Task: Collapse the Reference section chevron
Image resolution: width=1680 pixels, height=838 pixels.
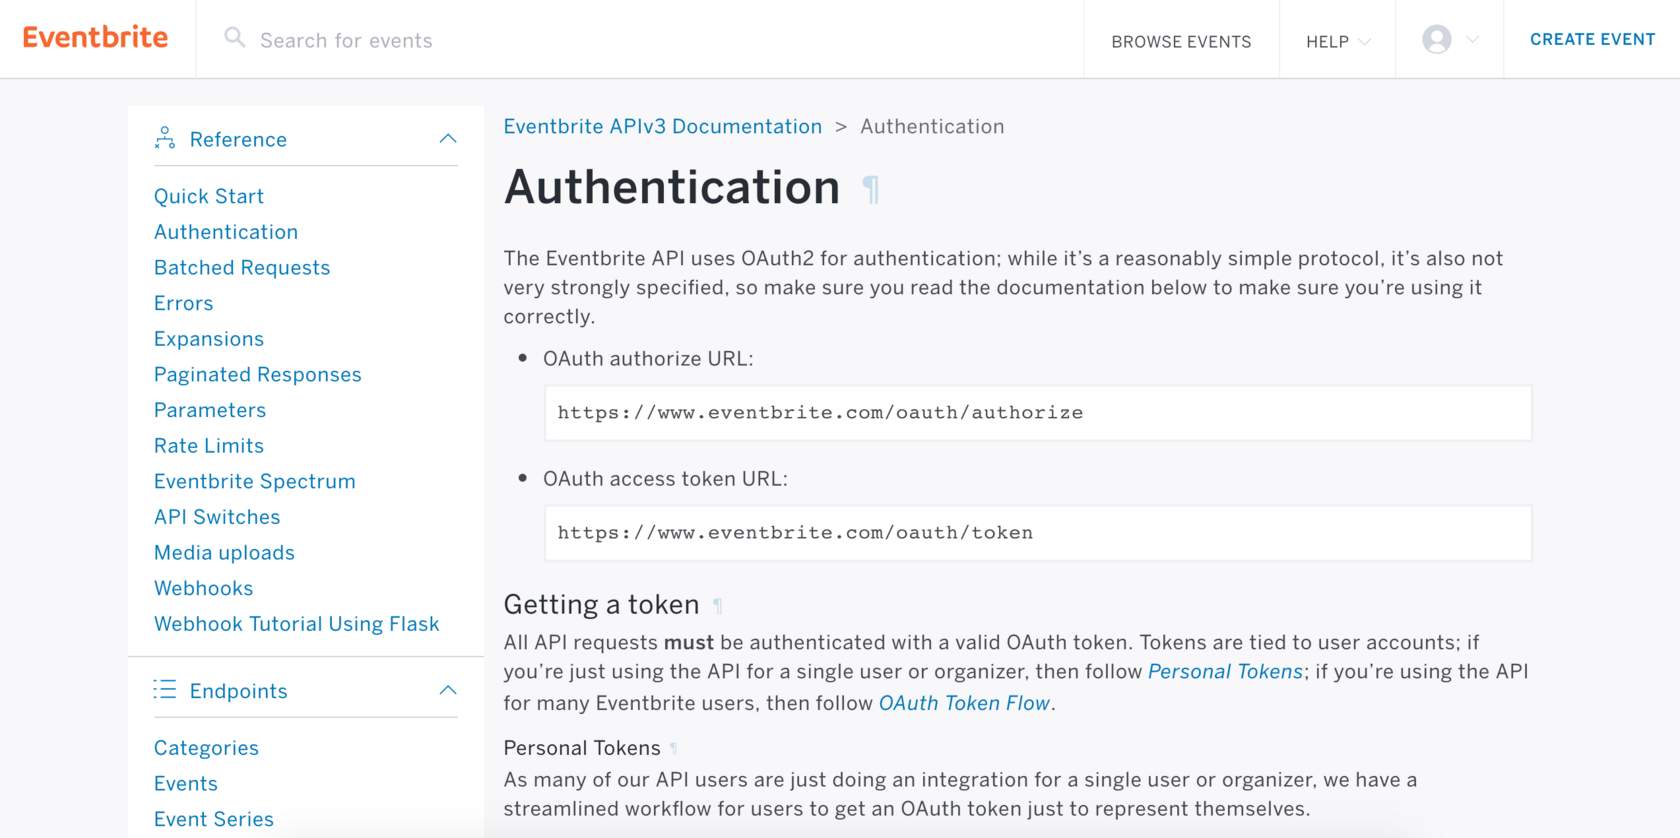Action: tap(448, 138)
